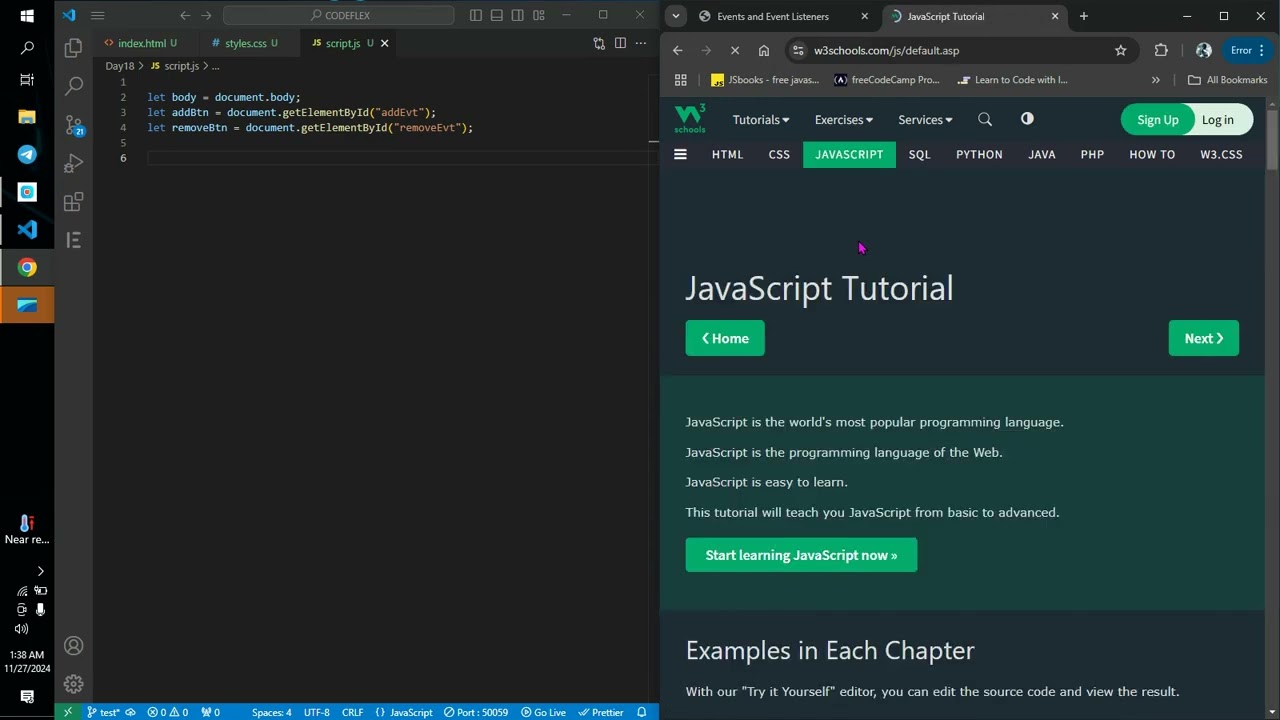This screenshot has height=720, width=1280.
Task: Close the script.js editor tab
Action: pyautogui.click(x=384, y=43)
